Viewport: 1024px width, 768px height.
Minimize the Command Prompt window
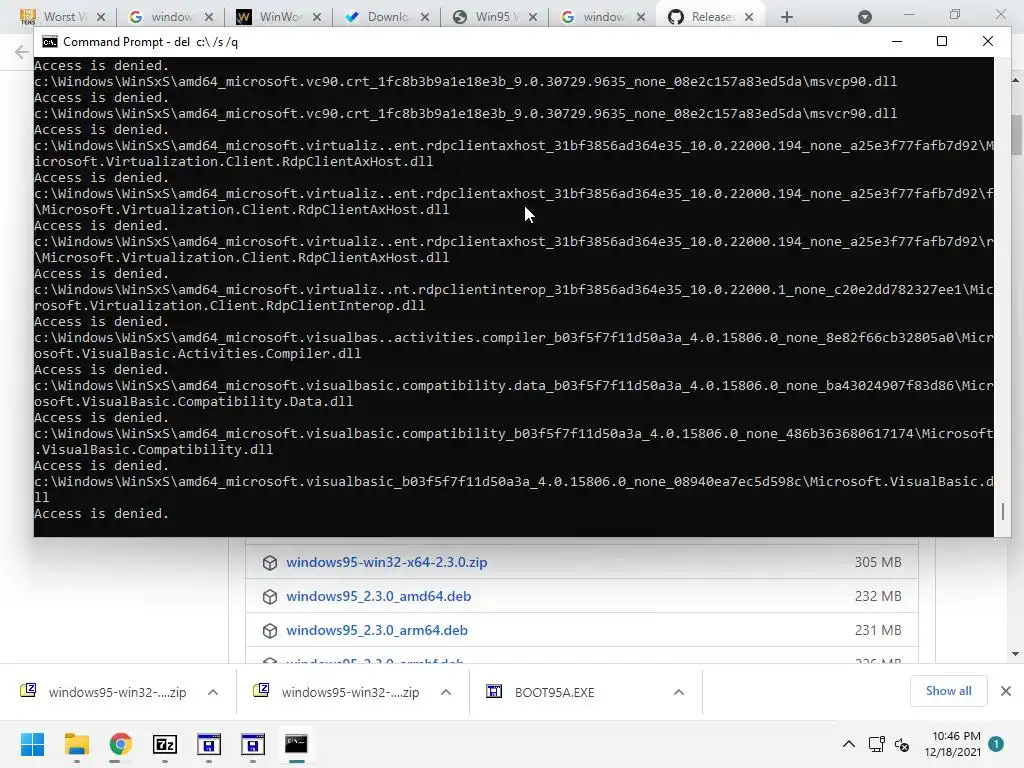[x=897, y=41]
